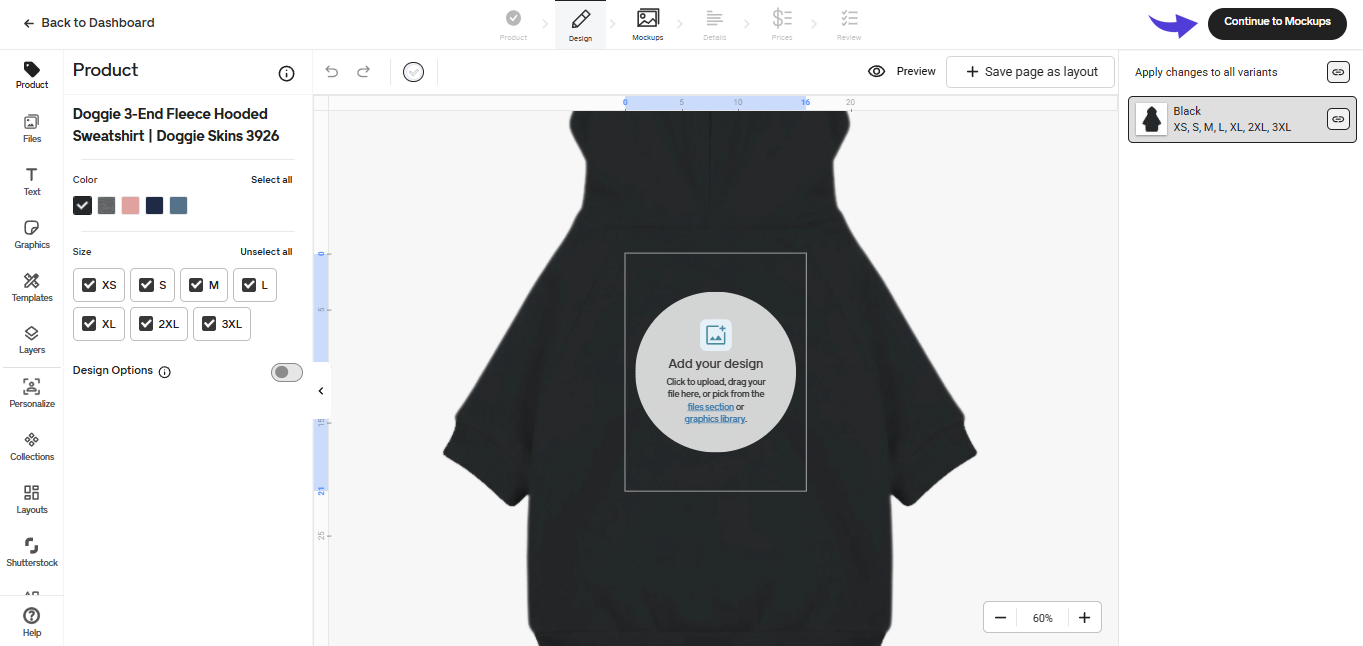Go to the Mockups step
The height and width of the screenshot is (646, 1363).
click(648, 25)
